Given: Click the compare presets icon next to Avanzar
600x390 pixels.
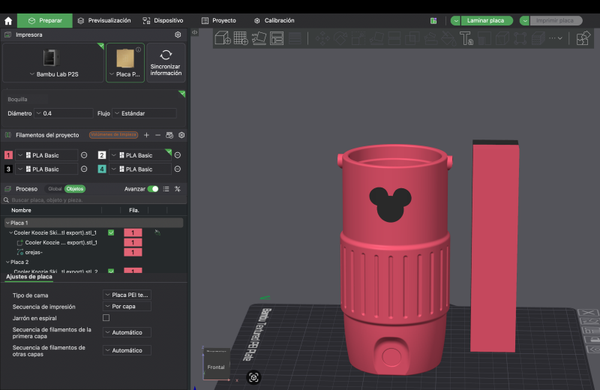Looking at the screenshot, I should point(178,189).
